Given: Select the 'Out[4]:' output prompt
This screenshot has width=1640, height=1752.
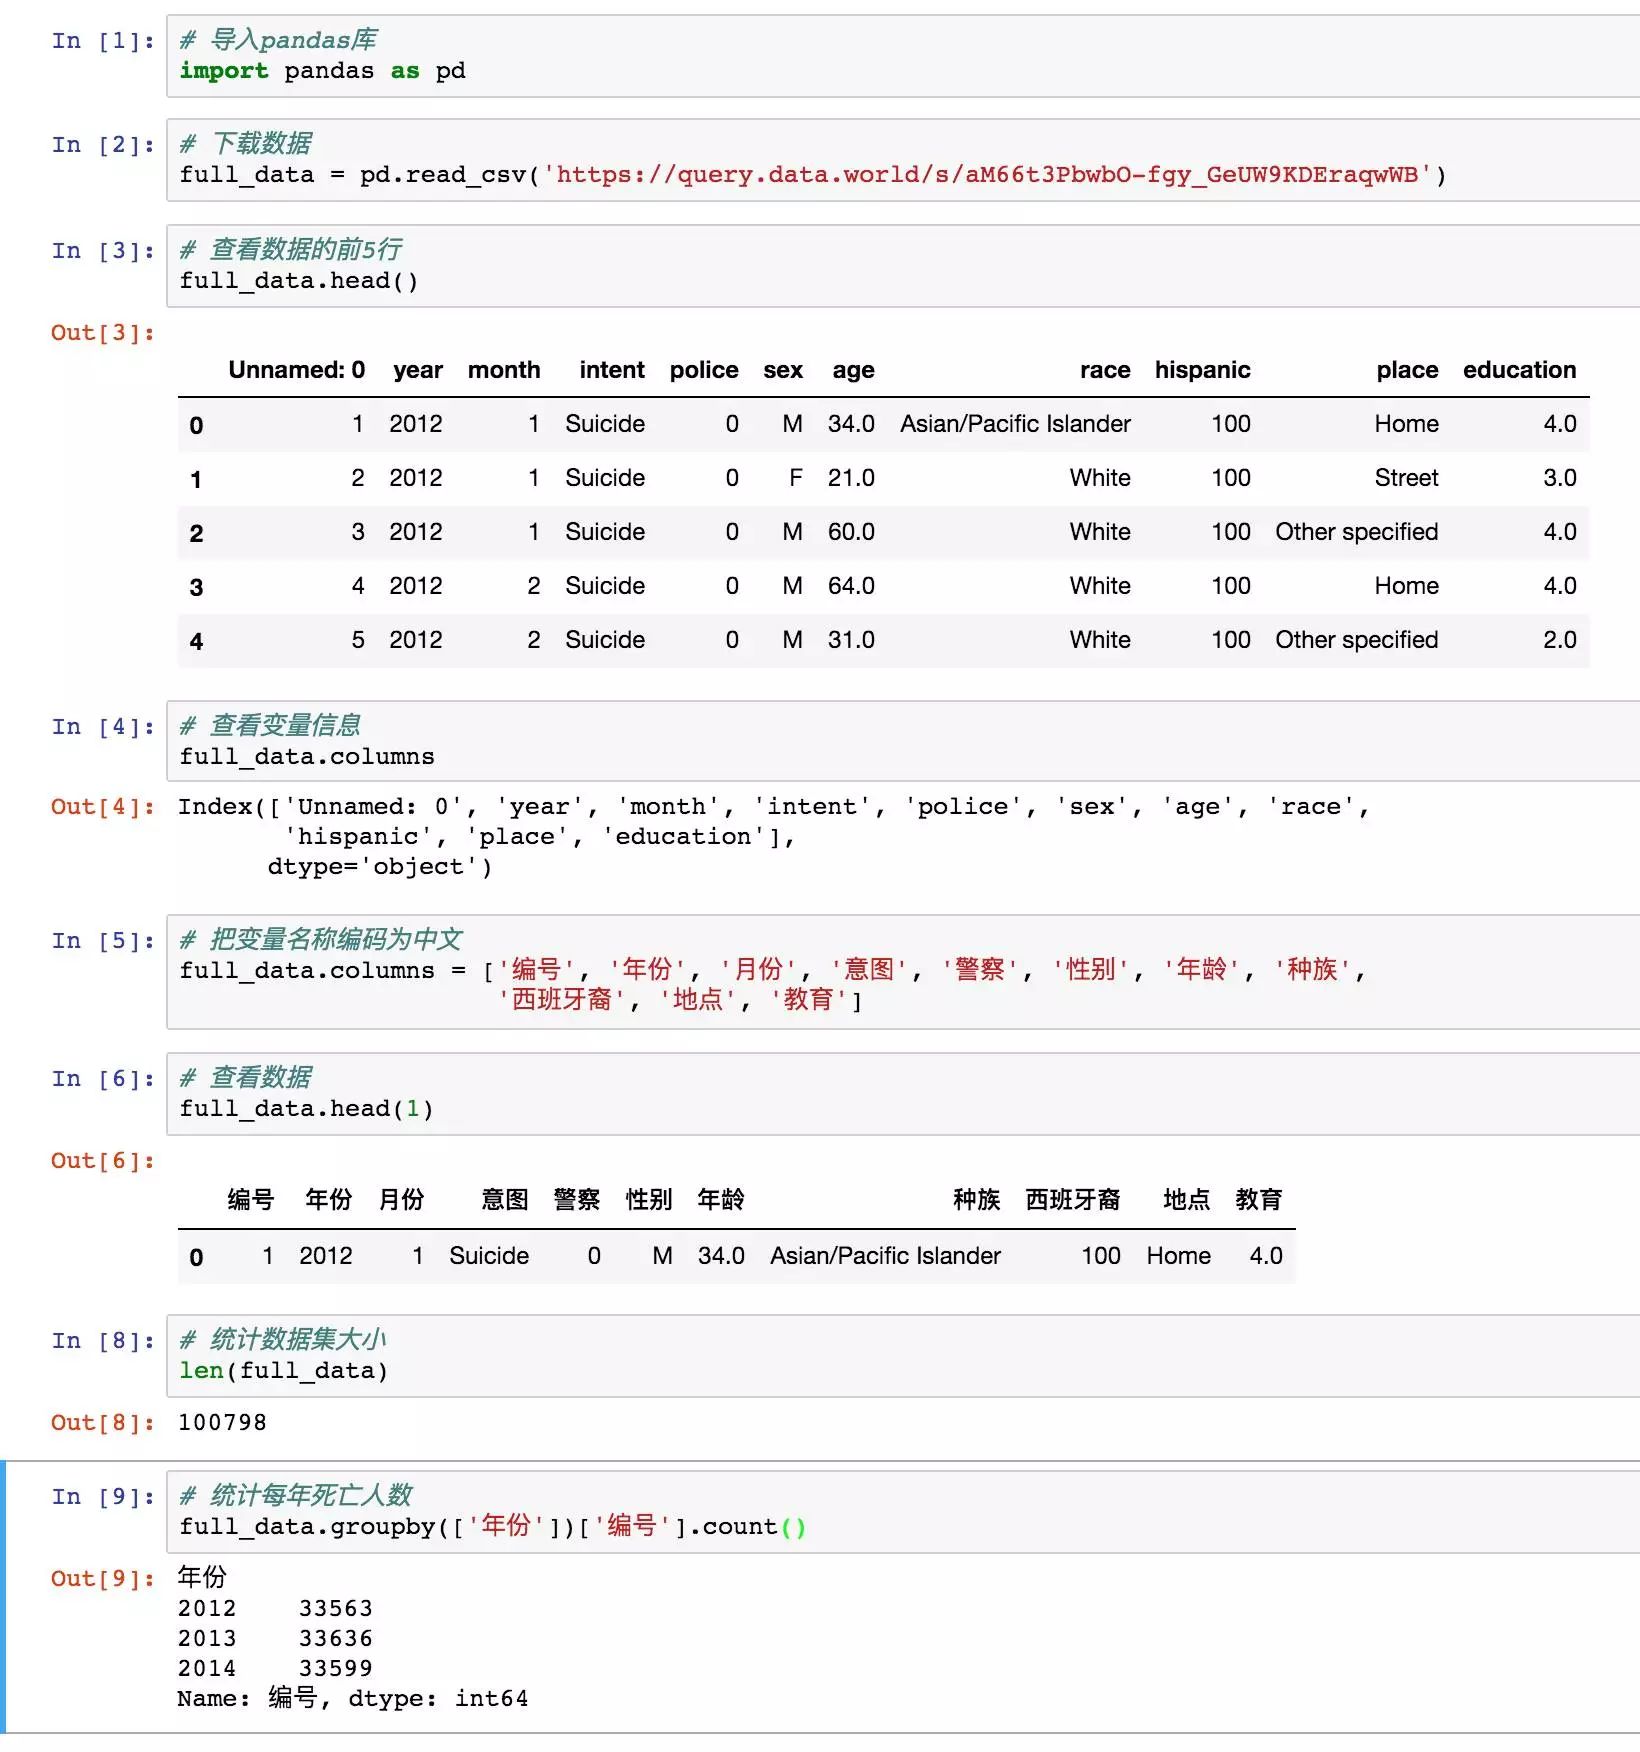Looking at the screenshot, I should (x=103, y=807).
